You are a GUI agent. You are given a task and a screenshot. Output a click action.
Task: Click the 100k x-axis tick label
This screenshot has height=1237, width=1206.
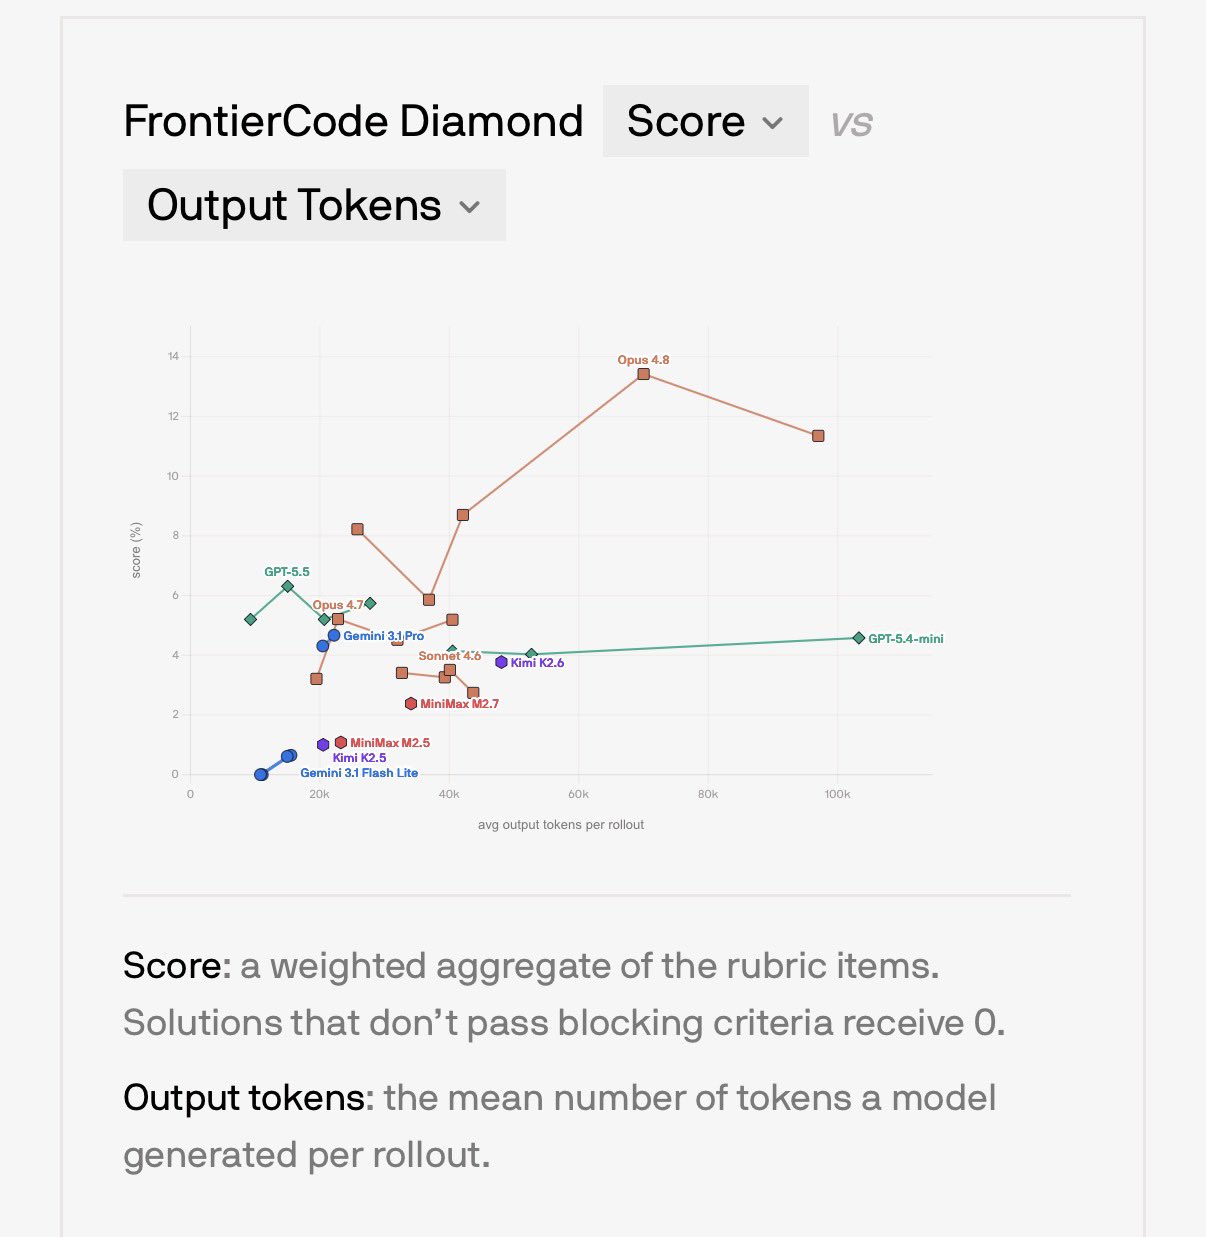click(837, 794)
